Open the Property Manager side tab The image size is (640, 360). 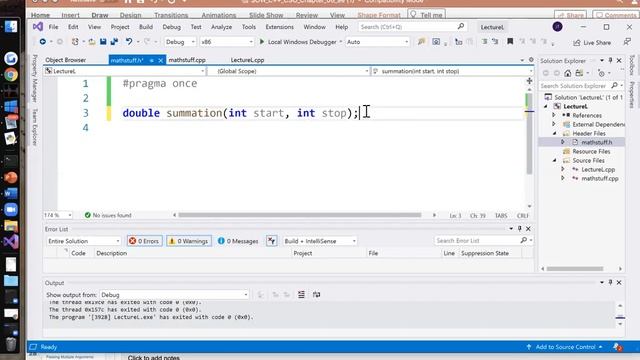[x=35, y=78]
